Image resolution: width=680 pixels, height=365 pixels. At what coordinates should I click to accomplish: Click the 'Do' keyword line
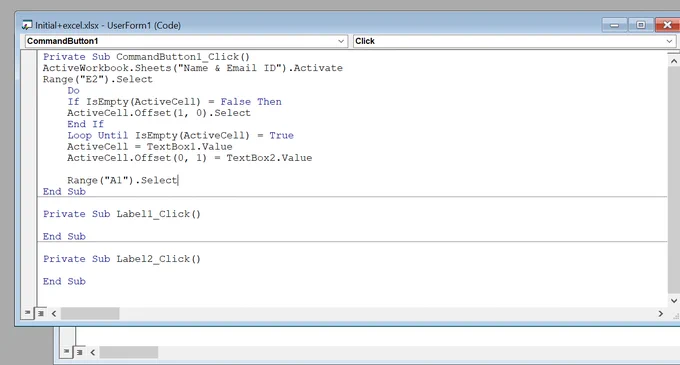[73, 91]
